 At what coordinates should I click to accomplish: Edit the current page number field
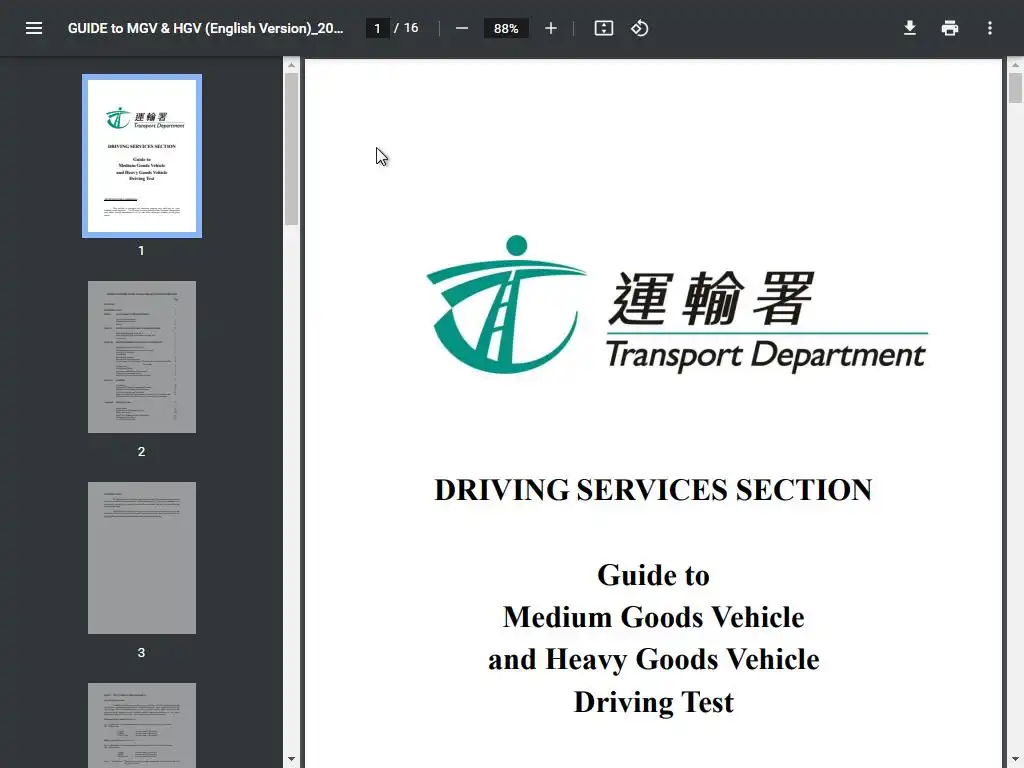coord(377,28)
